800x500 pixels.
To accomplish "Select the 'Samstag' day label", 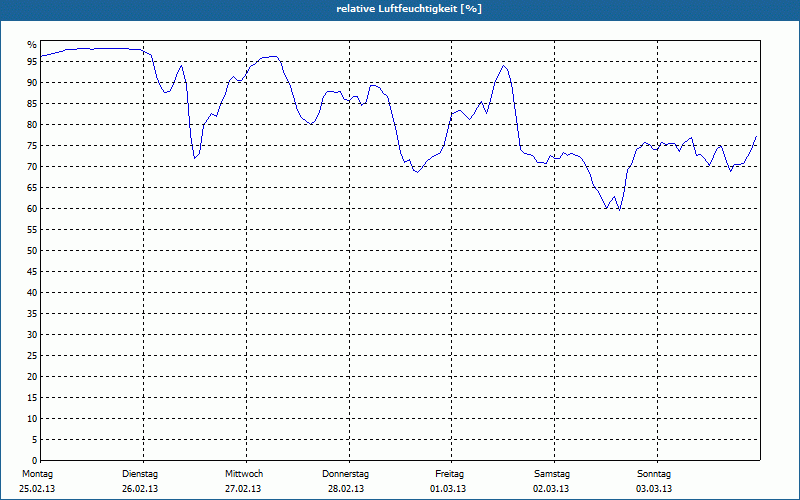I will [x=552, y=474].
